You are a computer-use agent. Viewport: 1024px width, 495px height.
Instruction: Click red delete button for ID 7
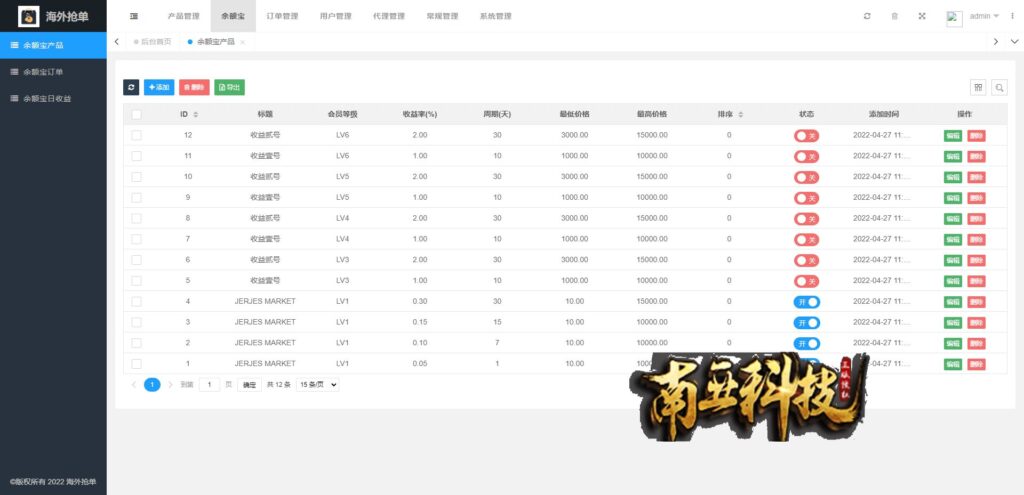tap(976, 240)
